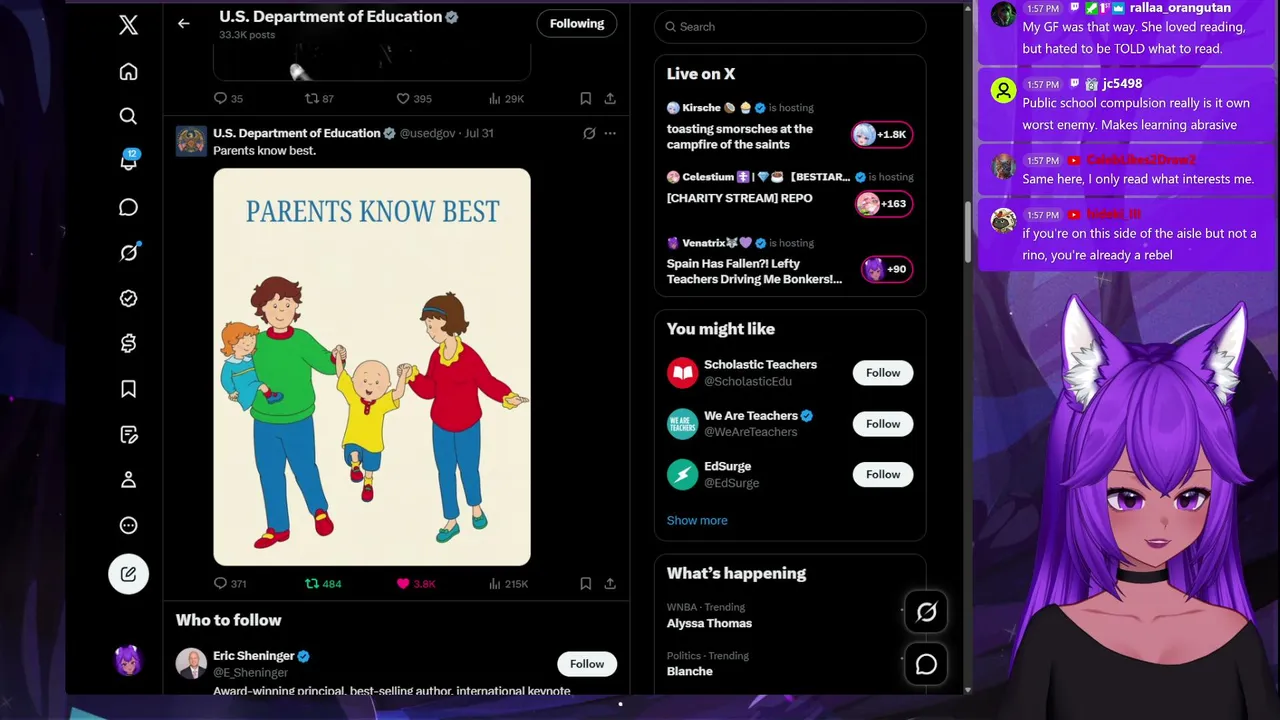Open the Parents Know Best image
1280x720 pixels.
coord(372,367)
